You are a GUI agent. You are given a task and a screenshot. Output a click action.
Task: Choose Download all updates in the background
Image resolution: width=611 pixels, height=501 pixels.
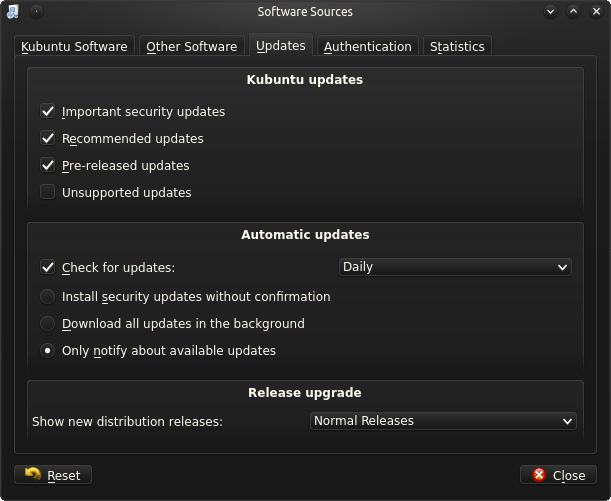click(47, 324)
